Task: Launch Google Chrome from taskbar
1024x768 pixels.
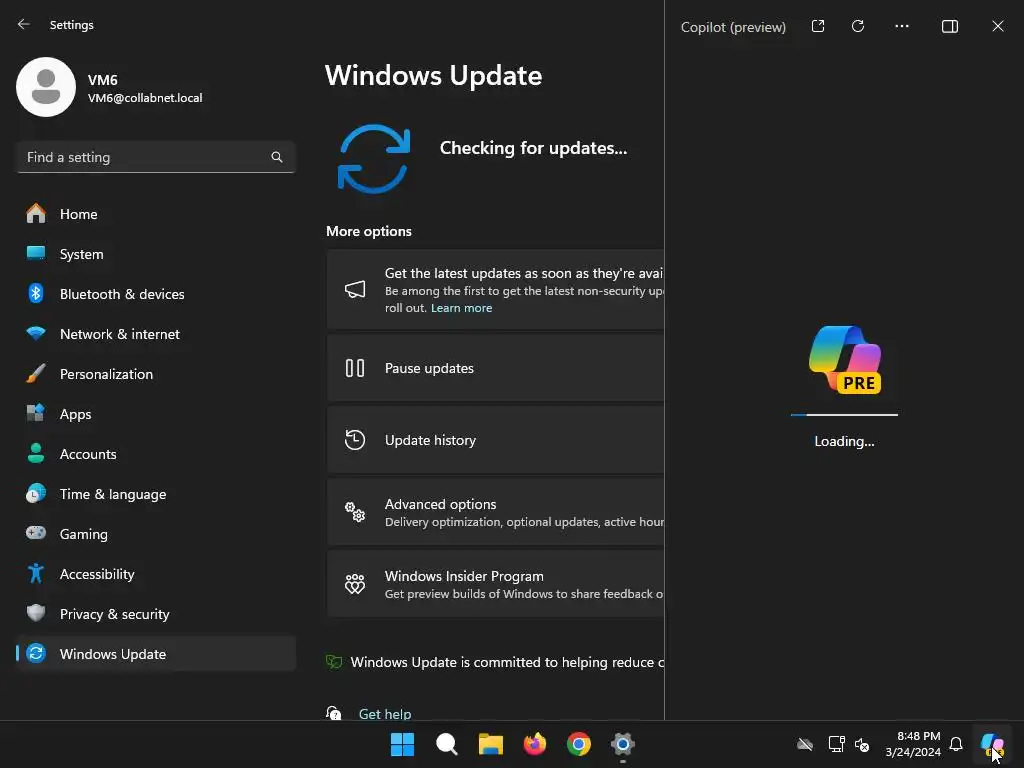Action: pos(579,744)
